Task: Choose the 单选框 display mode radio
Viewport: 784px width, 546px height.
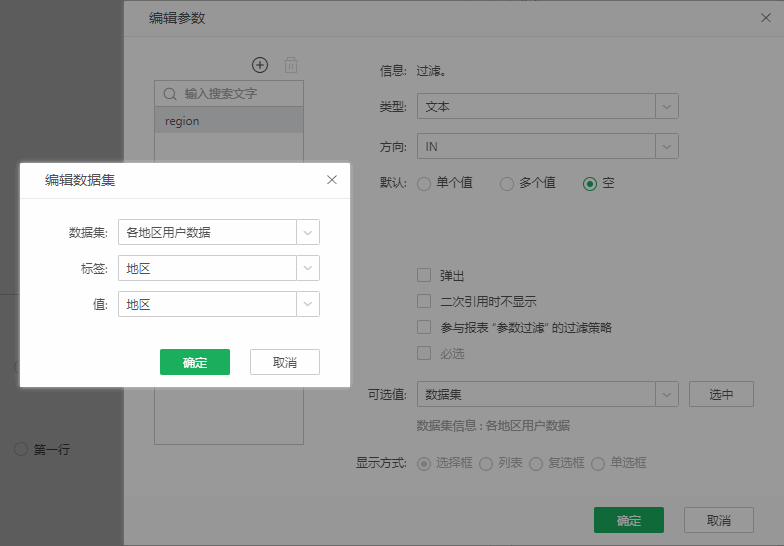Action: pyautogui.click(x=598, y=464)
